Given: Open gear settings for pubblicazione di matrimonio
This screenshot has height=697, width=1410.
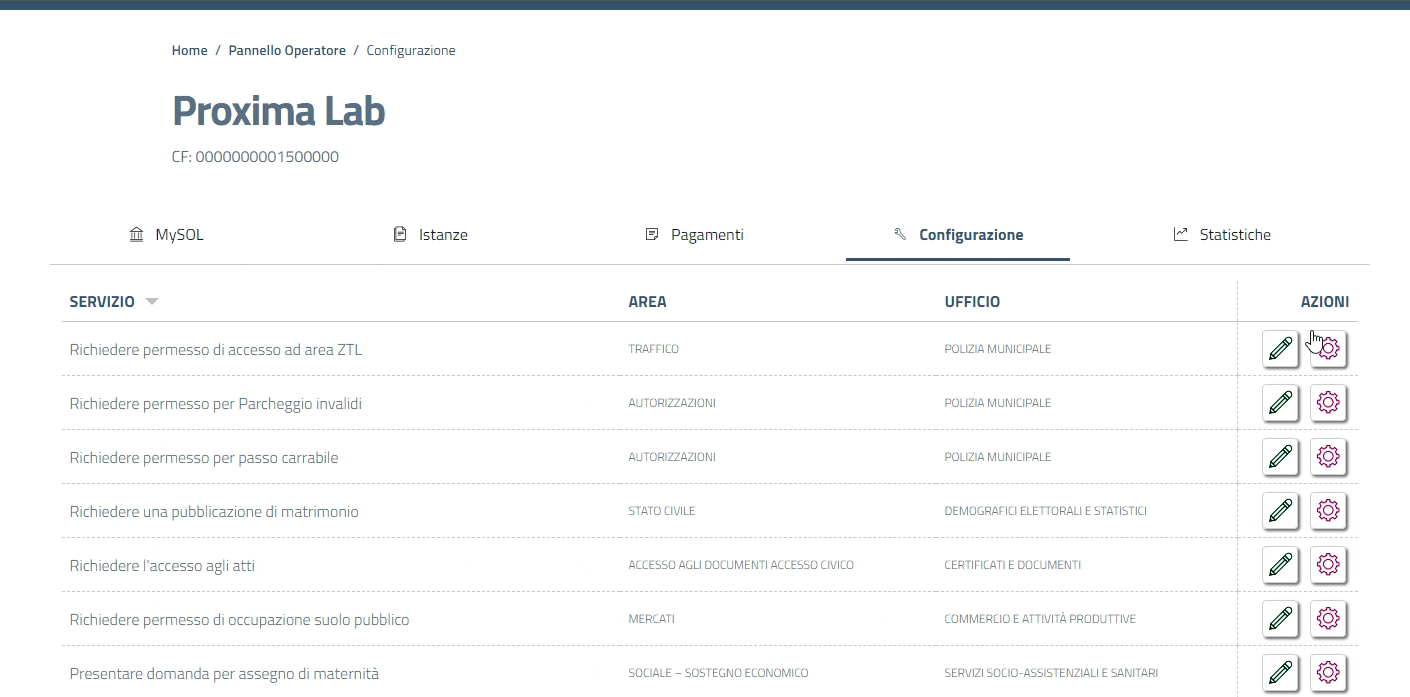Looking at the screenshot, I should [x=1328, y=511].
